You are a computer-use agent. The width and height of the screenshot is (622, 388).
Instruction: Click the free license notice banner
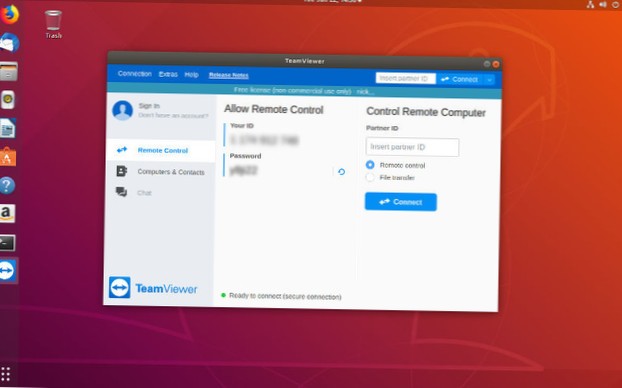point(304,91)
